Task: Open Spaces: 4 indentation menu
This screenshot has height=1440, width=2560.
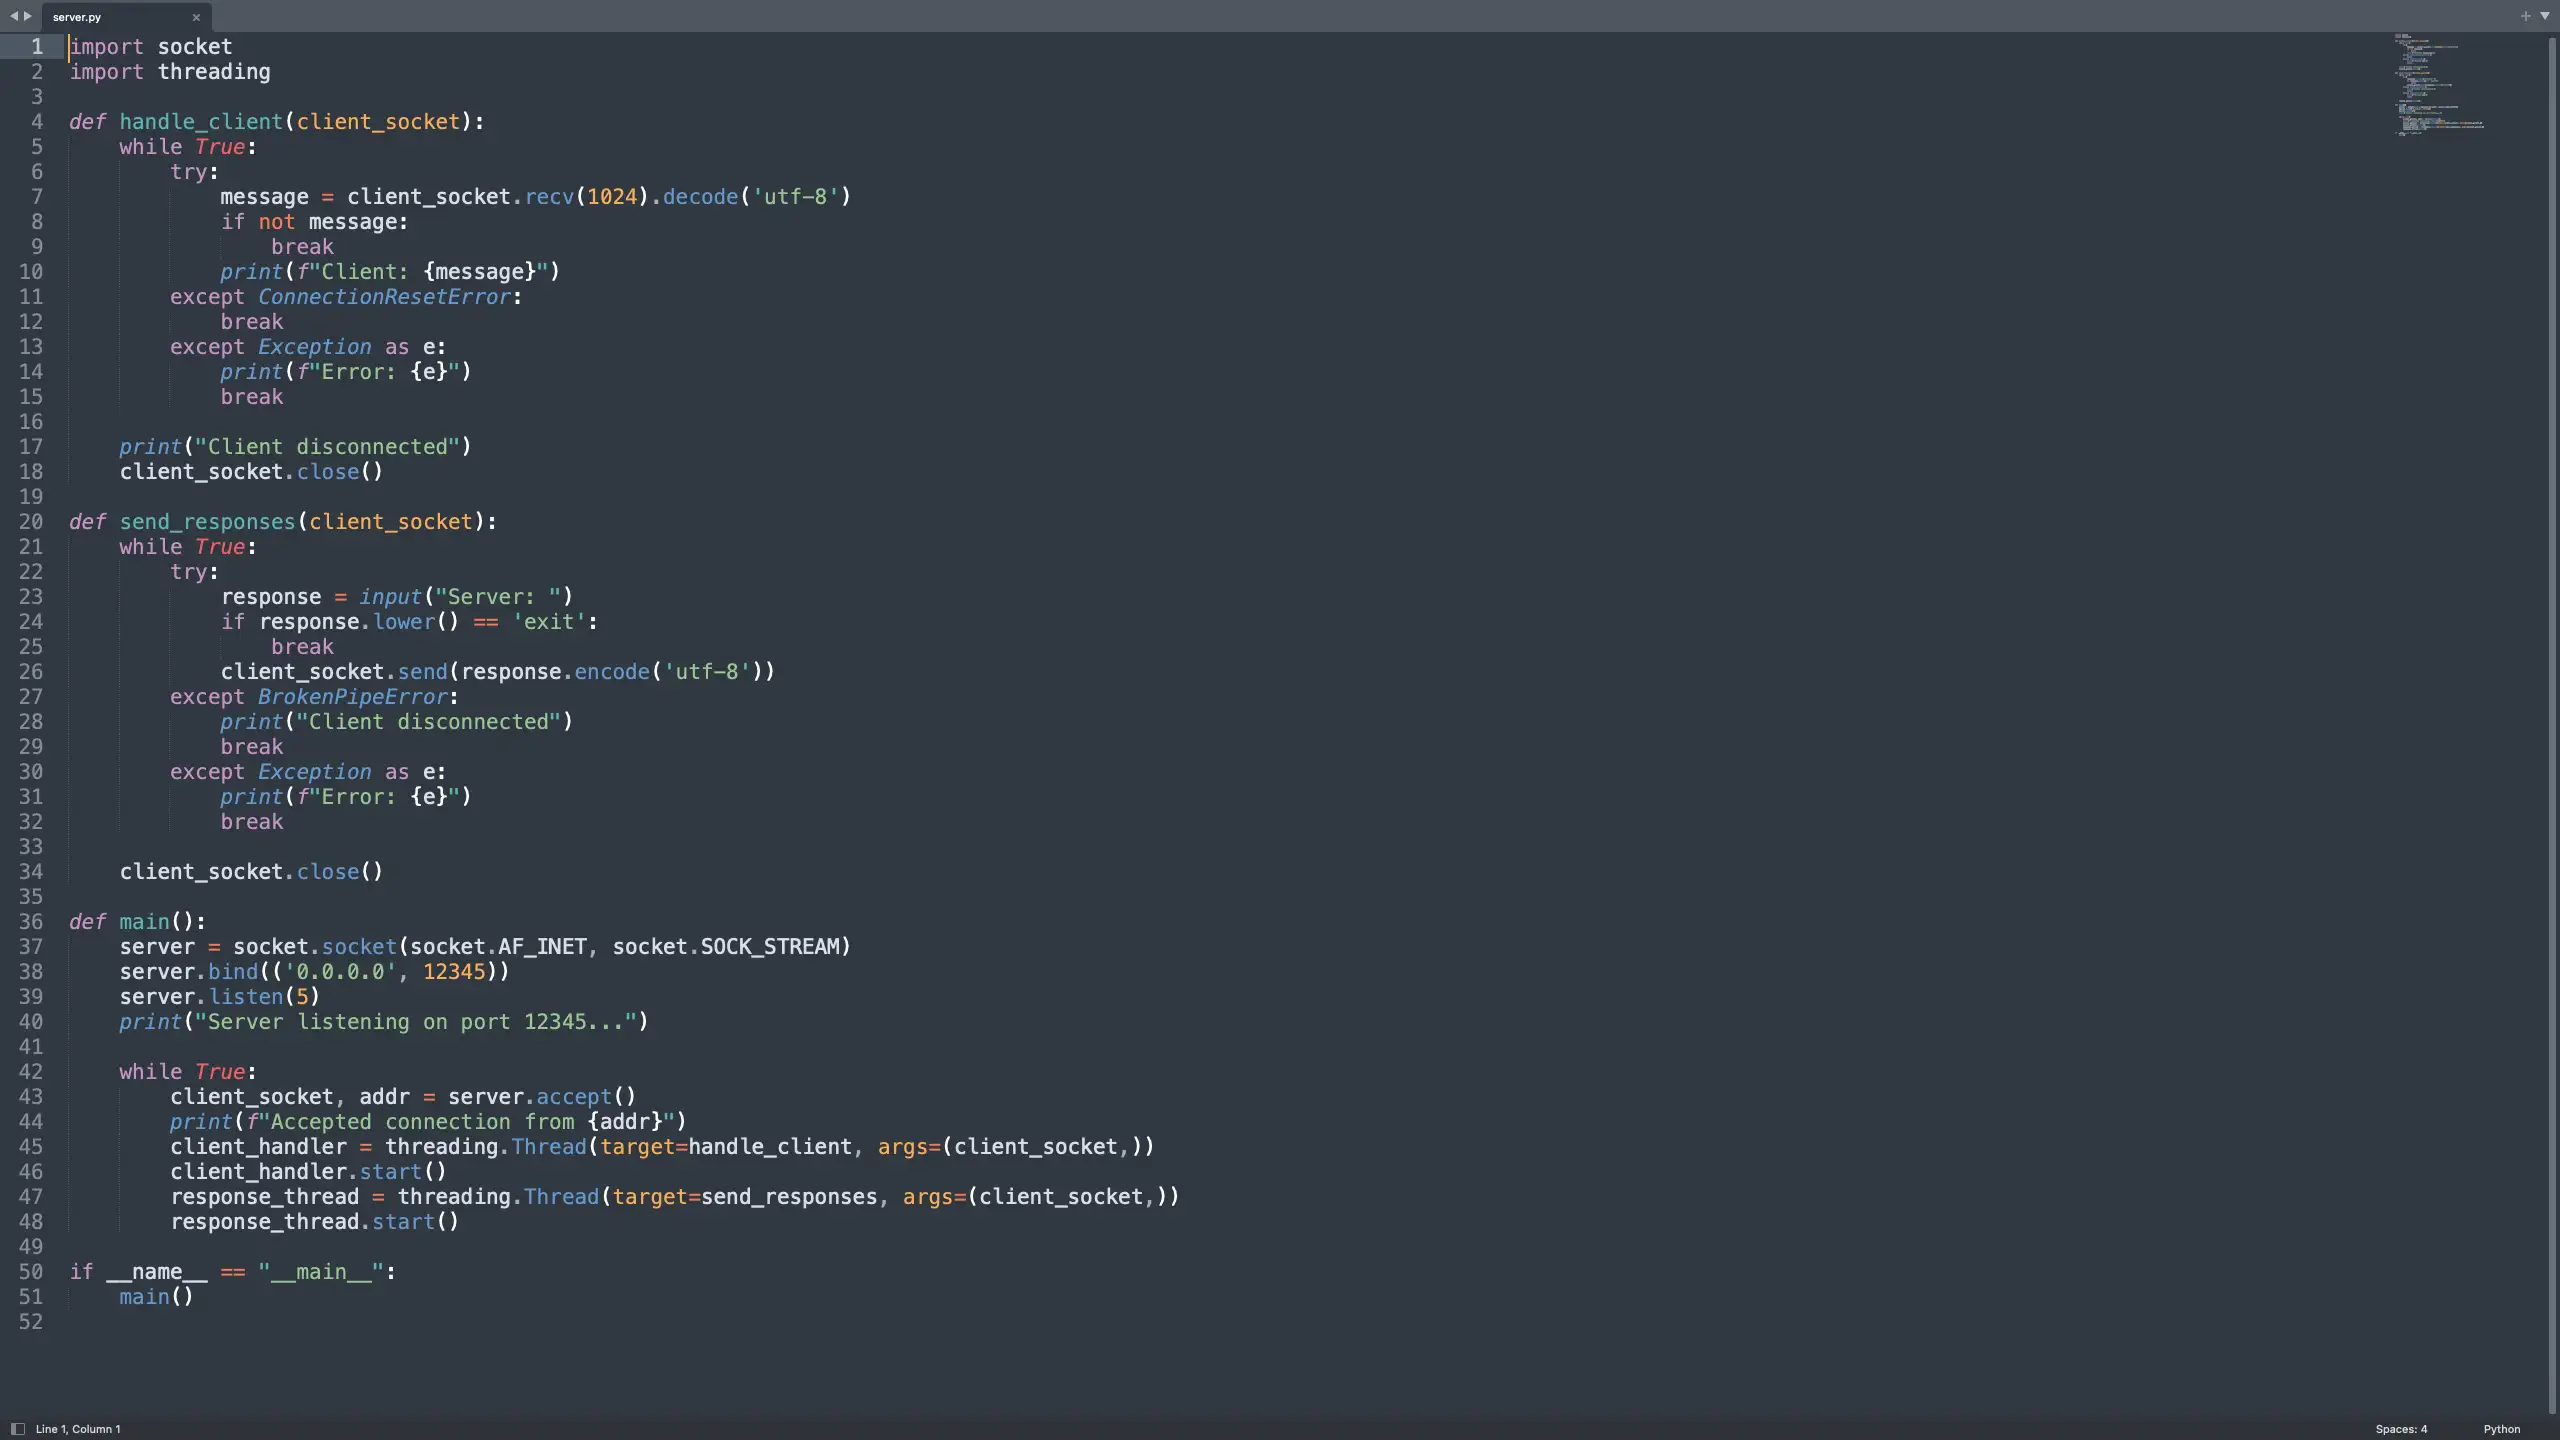Action: (2401, 1429)
